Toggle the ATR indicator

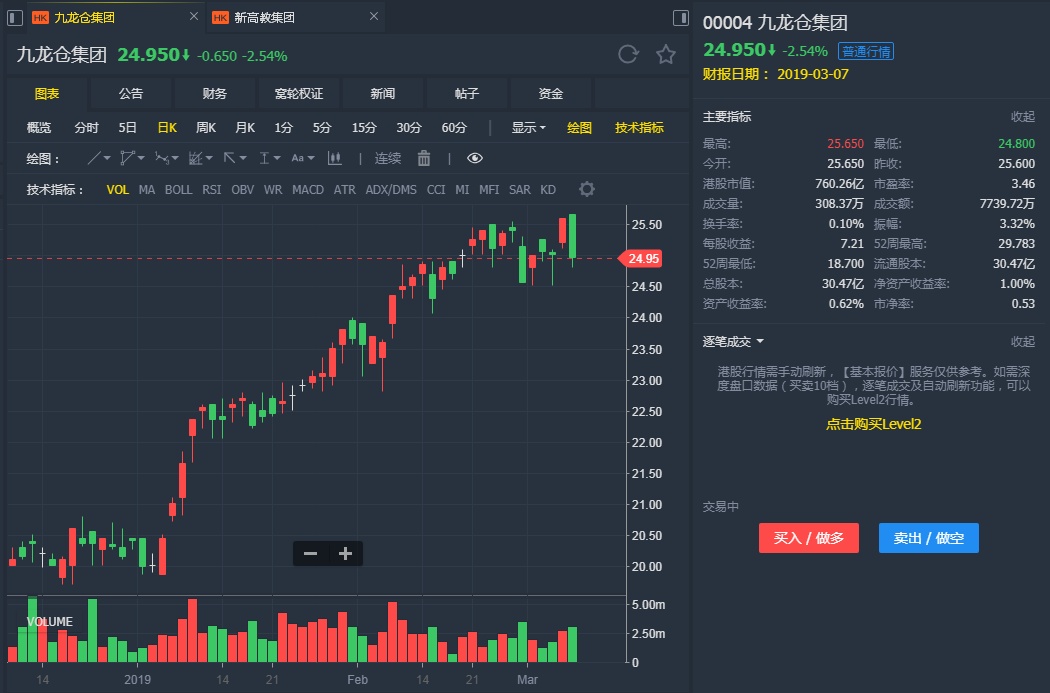click(x=344, y=189)
